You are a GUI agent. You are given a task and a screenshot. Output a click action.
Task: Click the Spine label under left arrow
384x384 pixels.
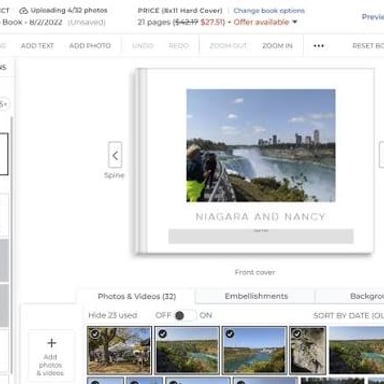[114, 175]
